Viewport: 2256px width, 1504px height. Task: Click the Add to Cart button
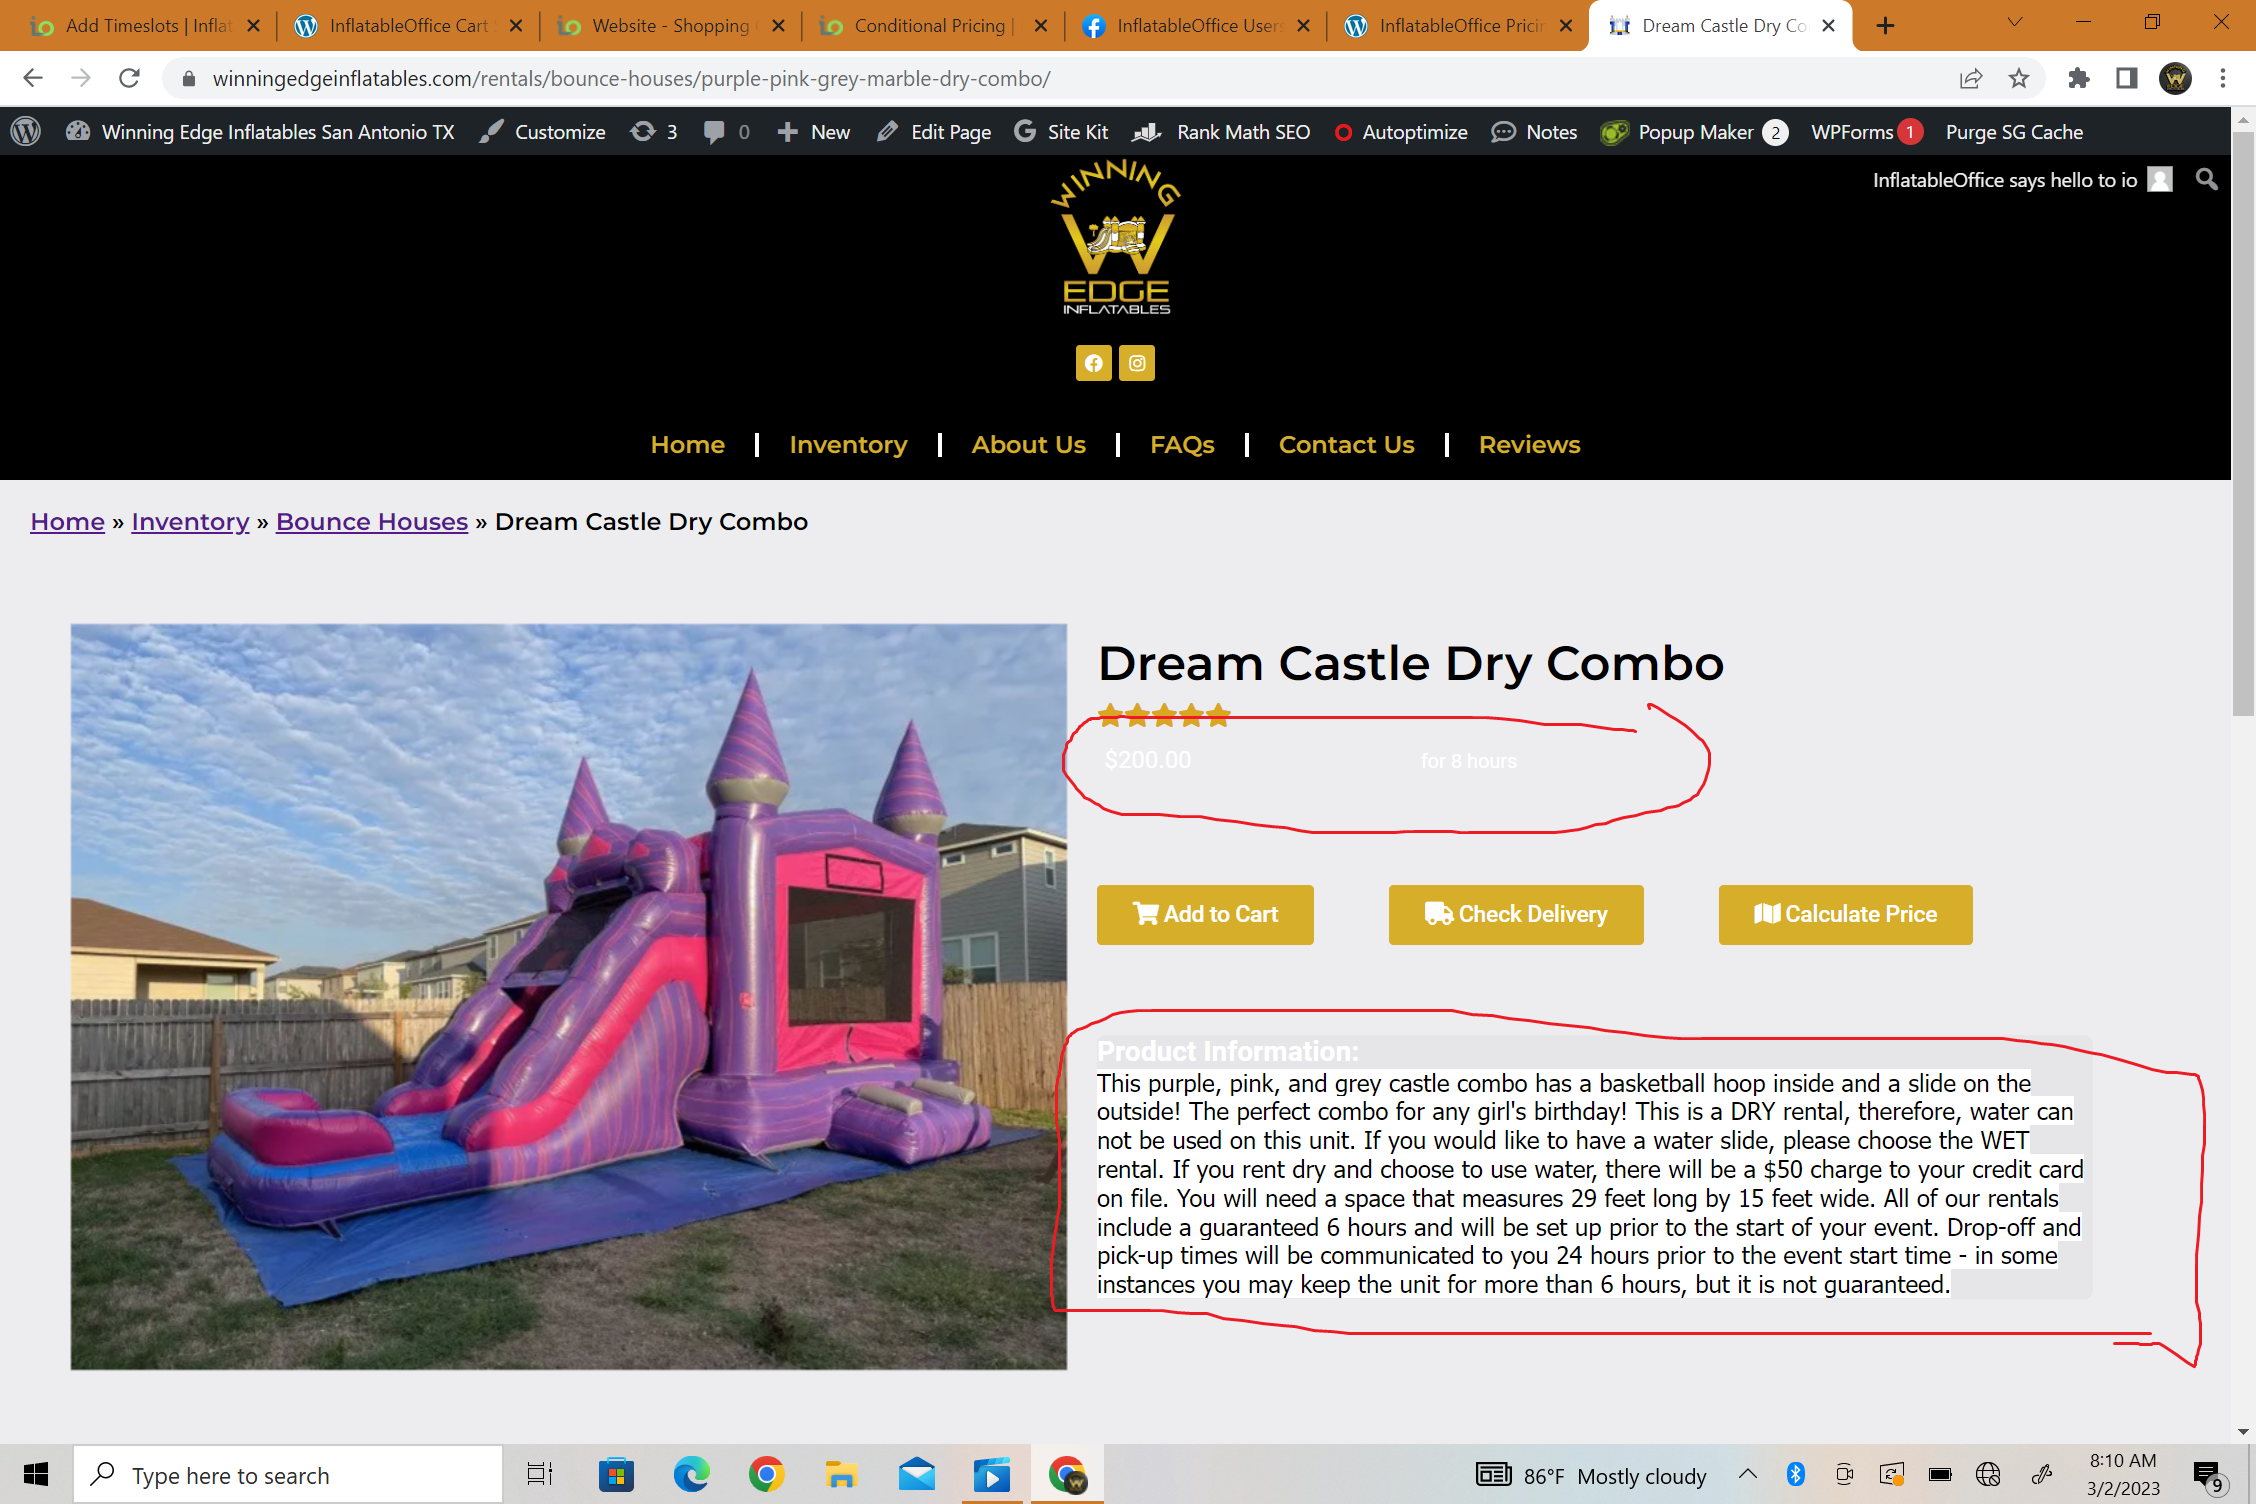point(1205,914)
